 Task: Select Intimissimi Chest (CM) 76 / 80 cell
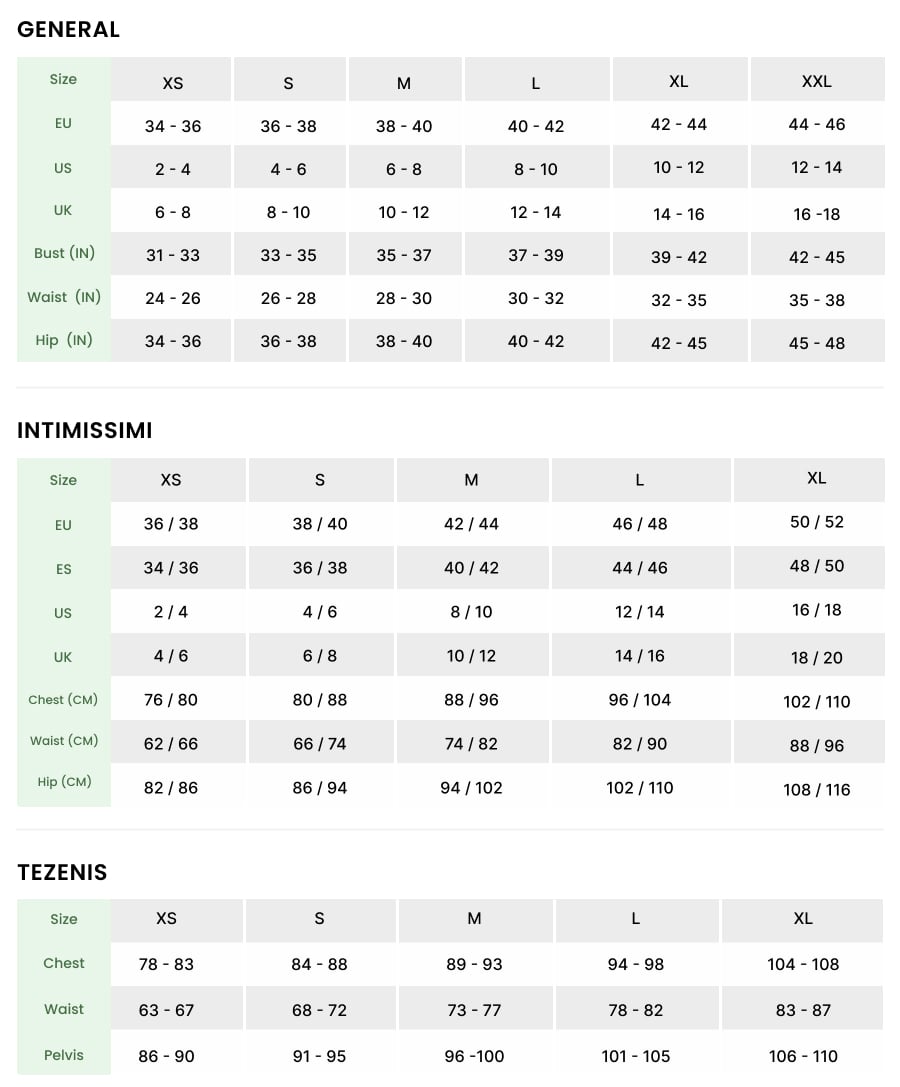[x=171, y=700]
